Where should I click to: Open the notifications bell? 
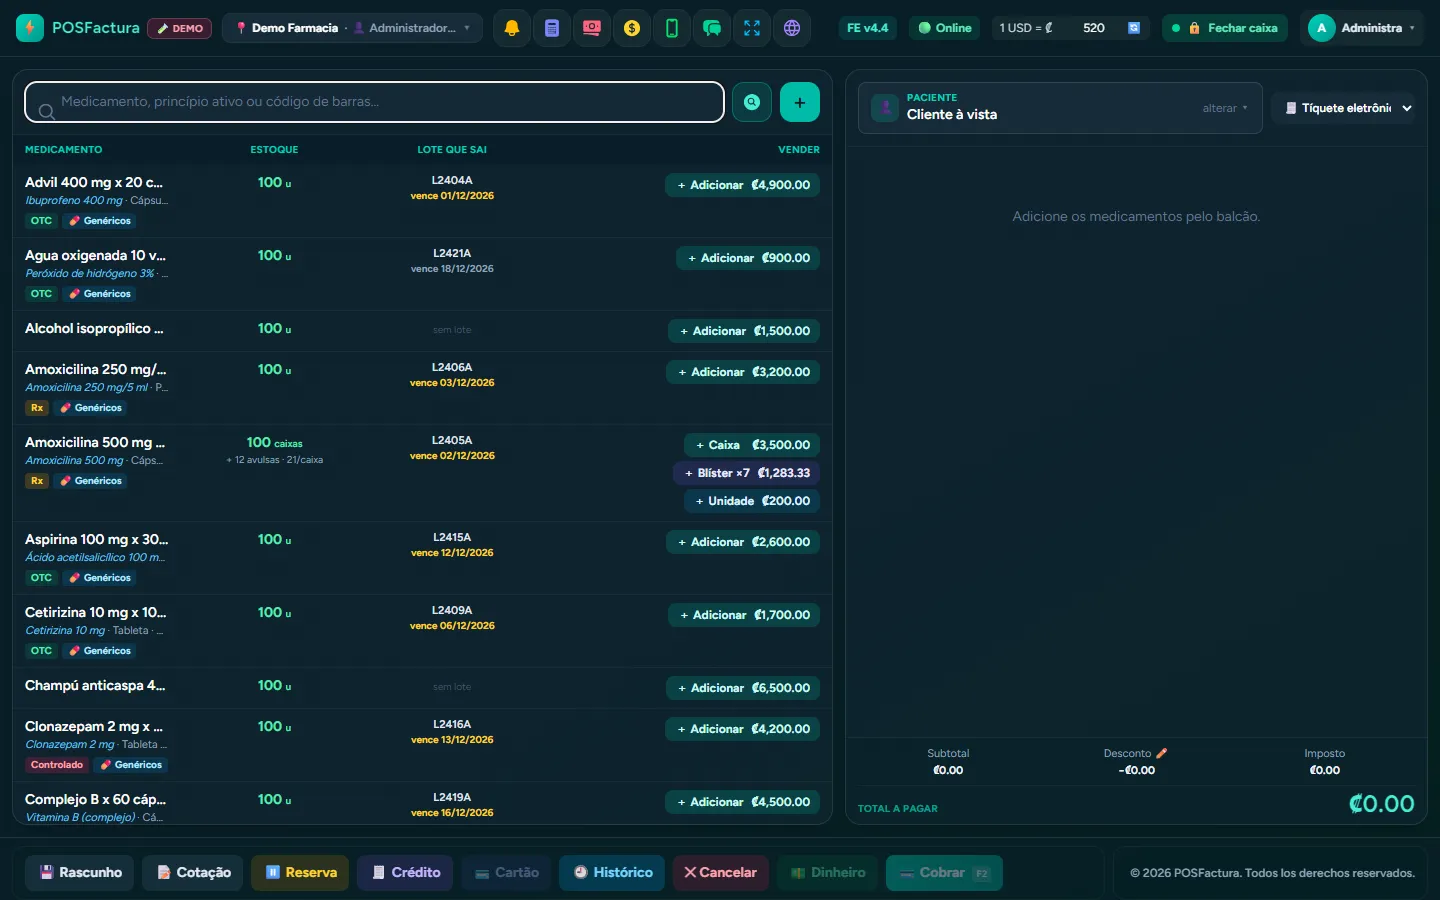[x=512, y=28]
